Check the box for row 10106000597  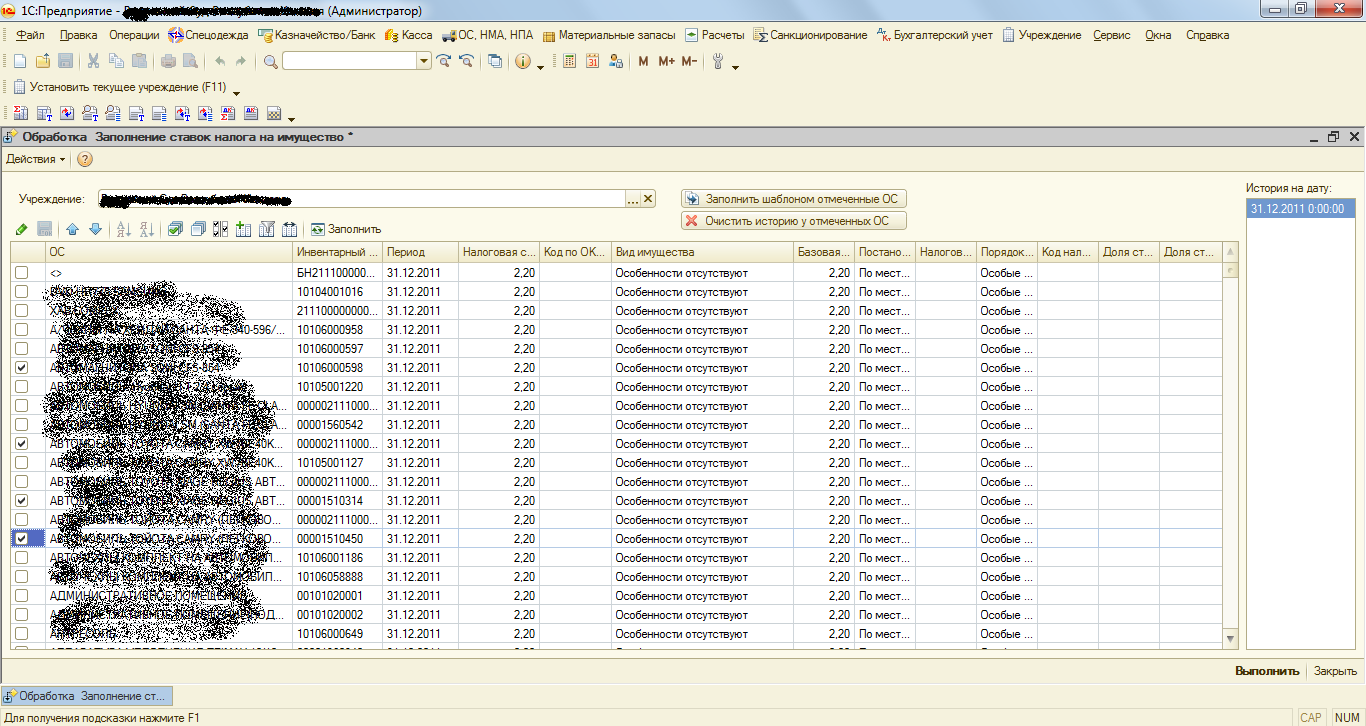click(21, 349)
